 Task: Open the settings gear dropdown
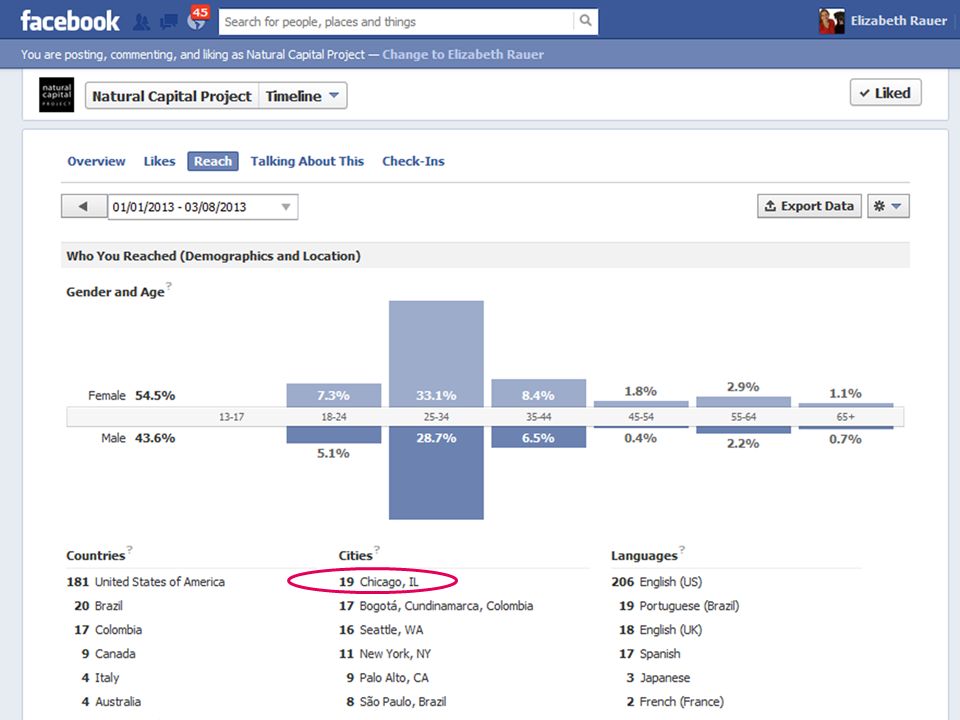coord(888,206)
